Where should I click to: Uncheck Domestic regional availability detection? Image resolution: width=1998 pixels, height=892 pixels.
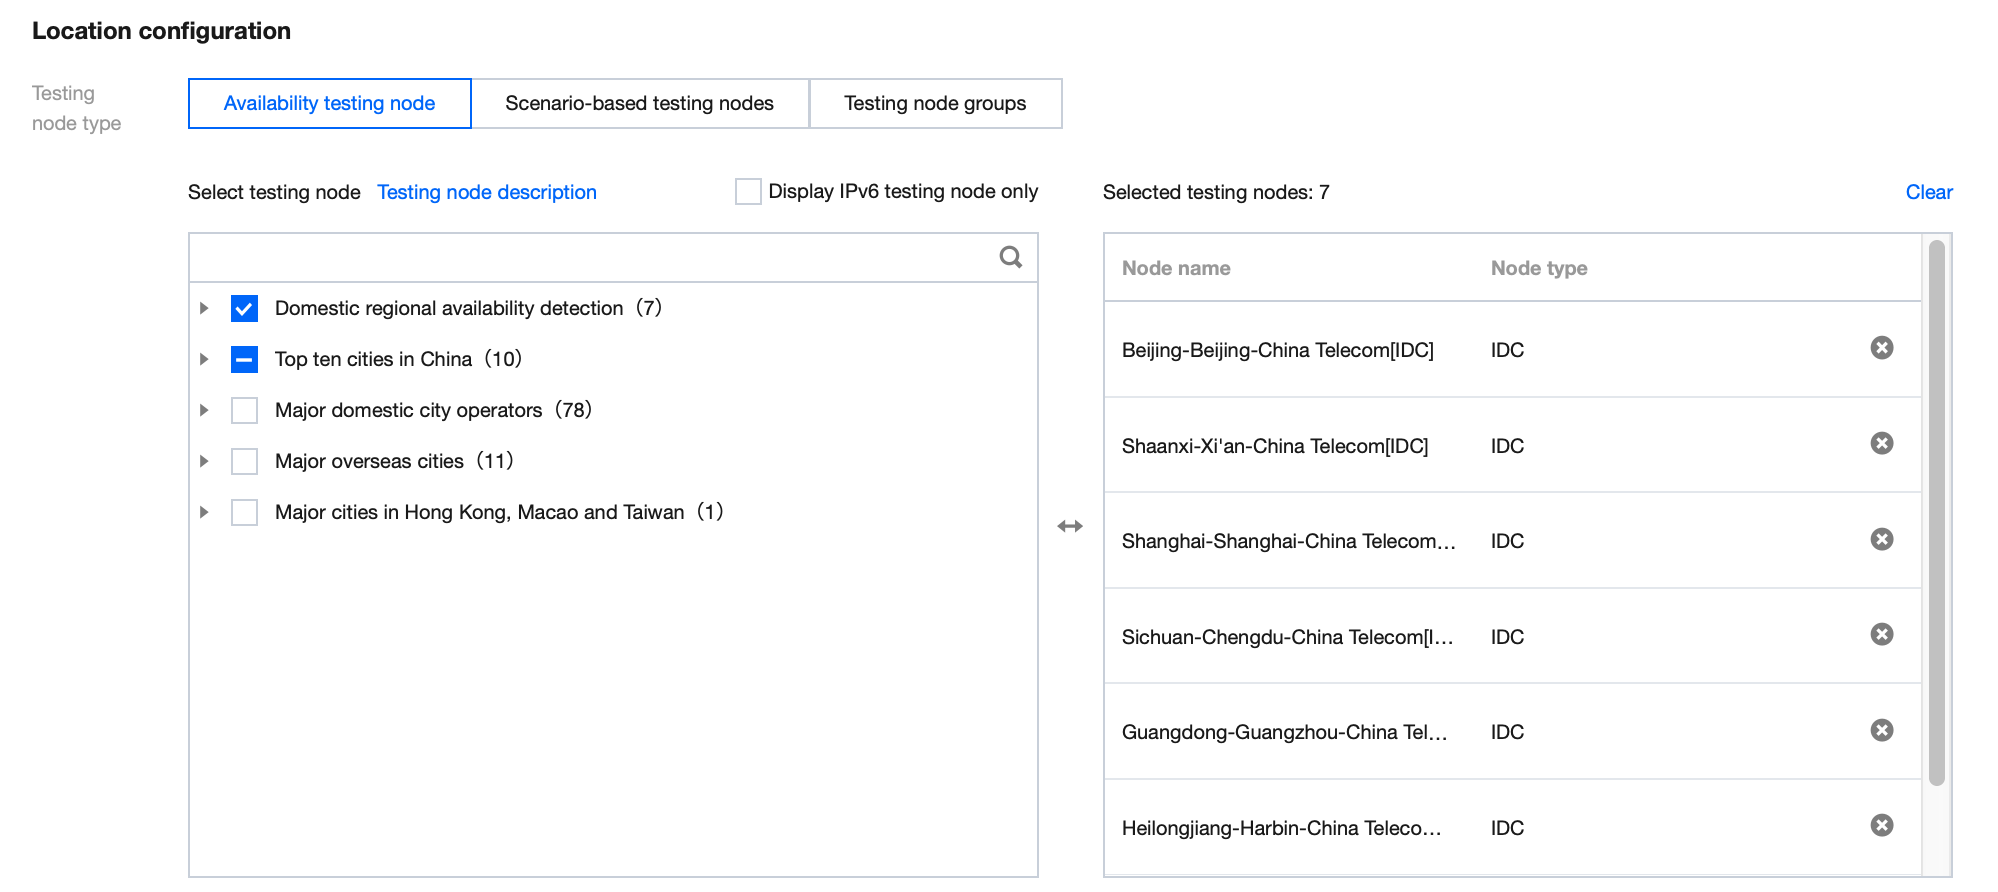click(244, 308)
